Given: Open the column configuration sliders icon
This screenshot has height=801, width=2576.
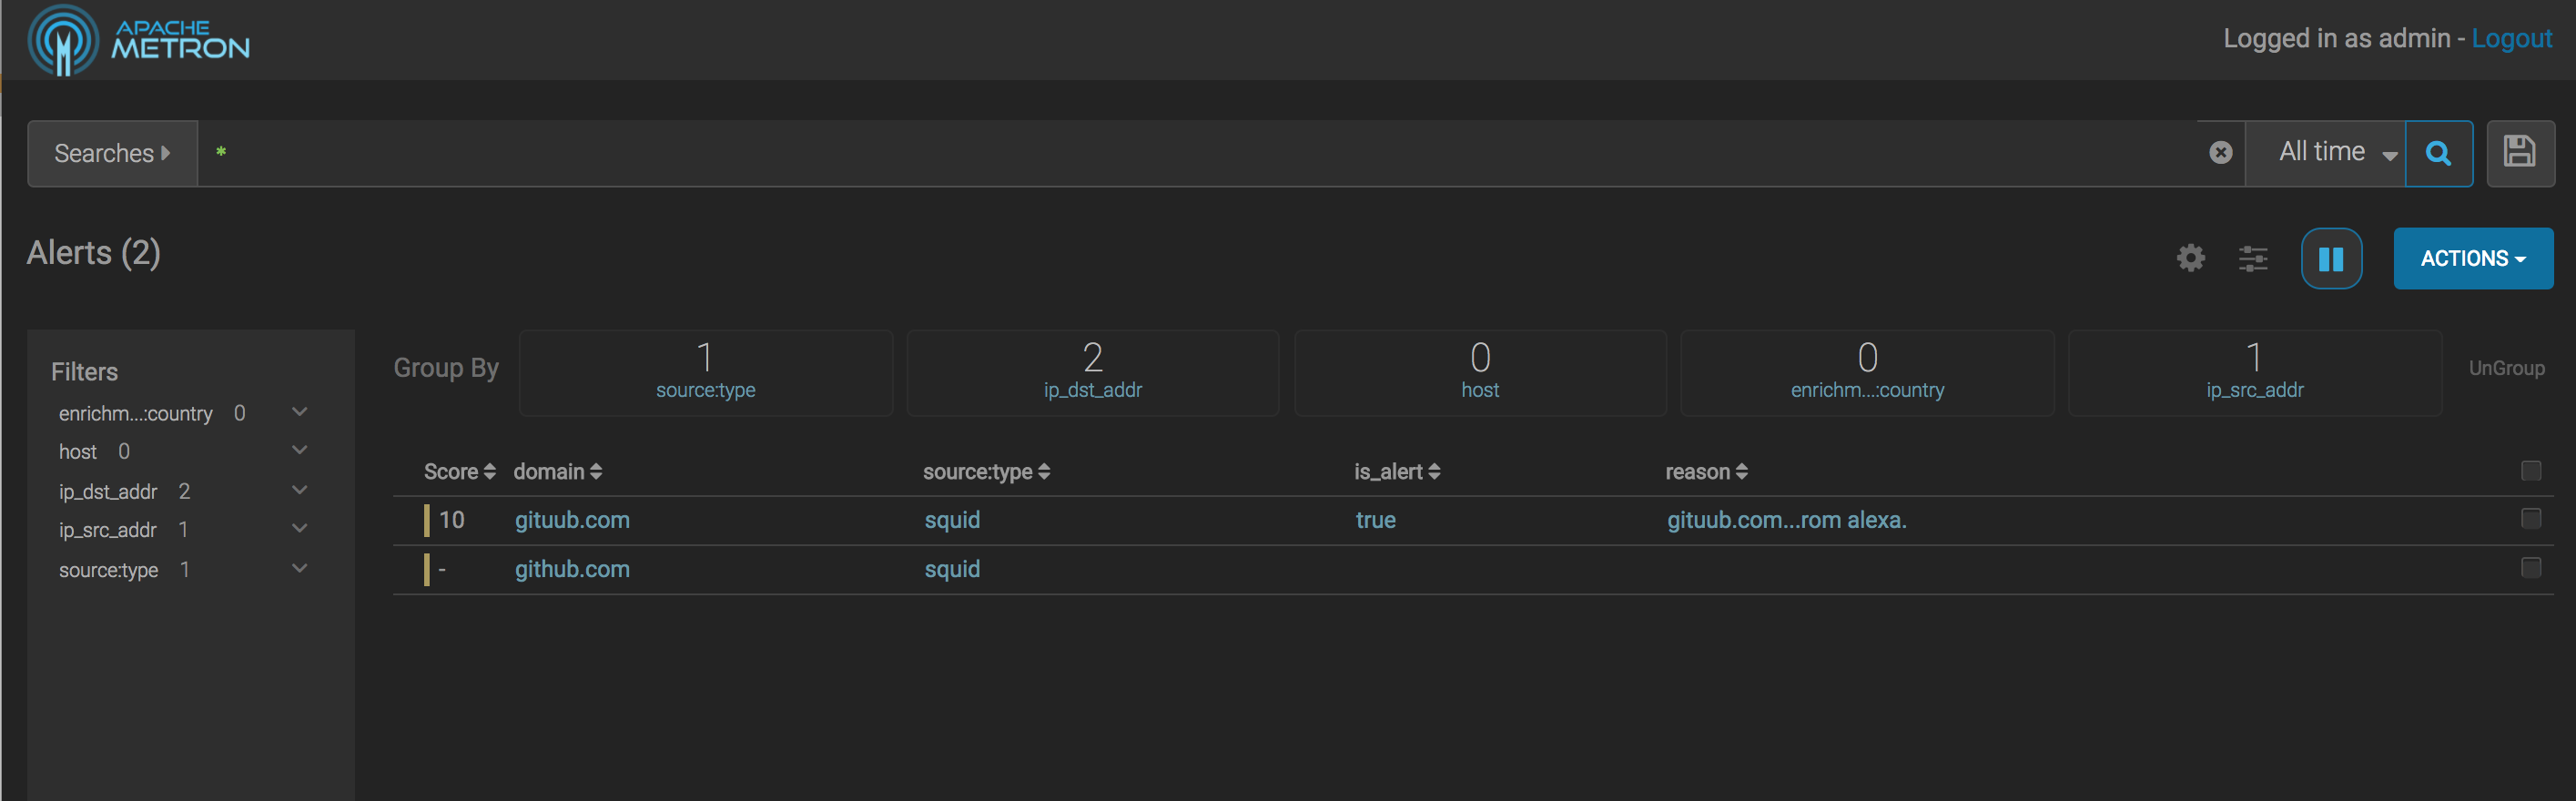Looking at the screenshot, I should 2252,258.
